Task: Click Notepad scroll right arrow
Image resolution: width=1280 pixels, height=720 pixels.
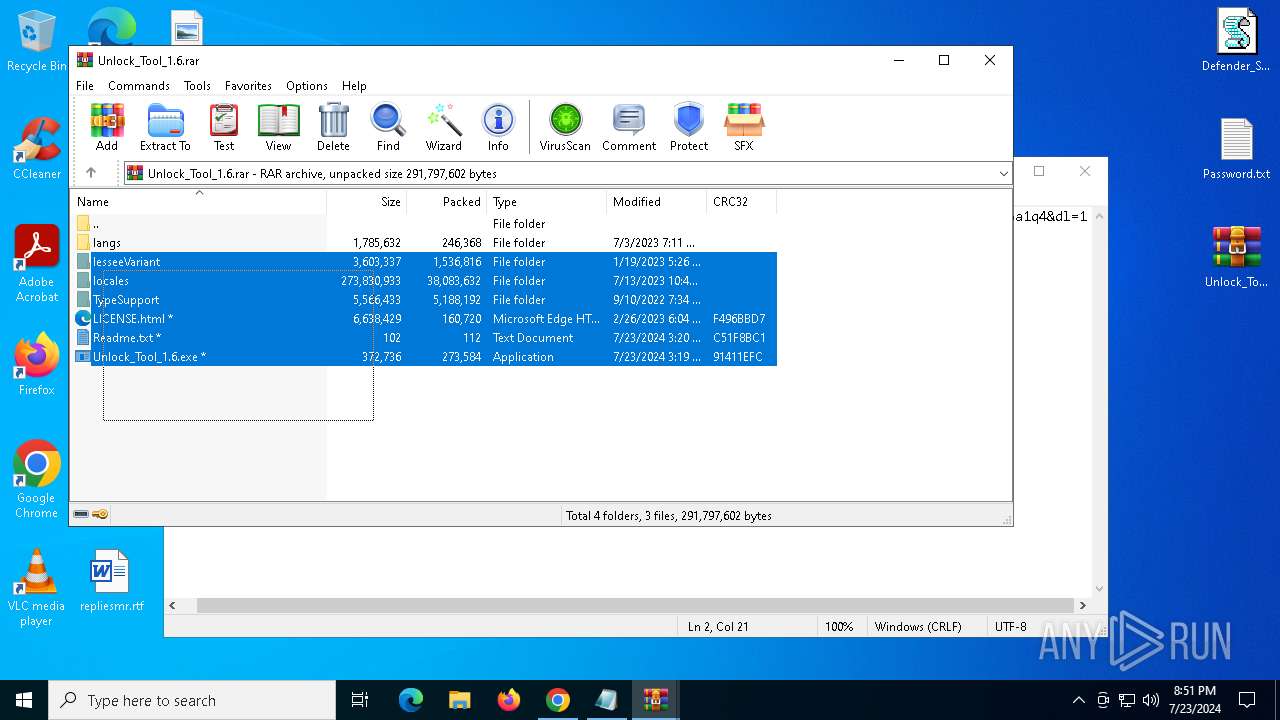Action: tap(1082, 605)
